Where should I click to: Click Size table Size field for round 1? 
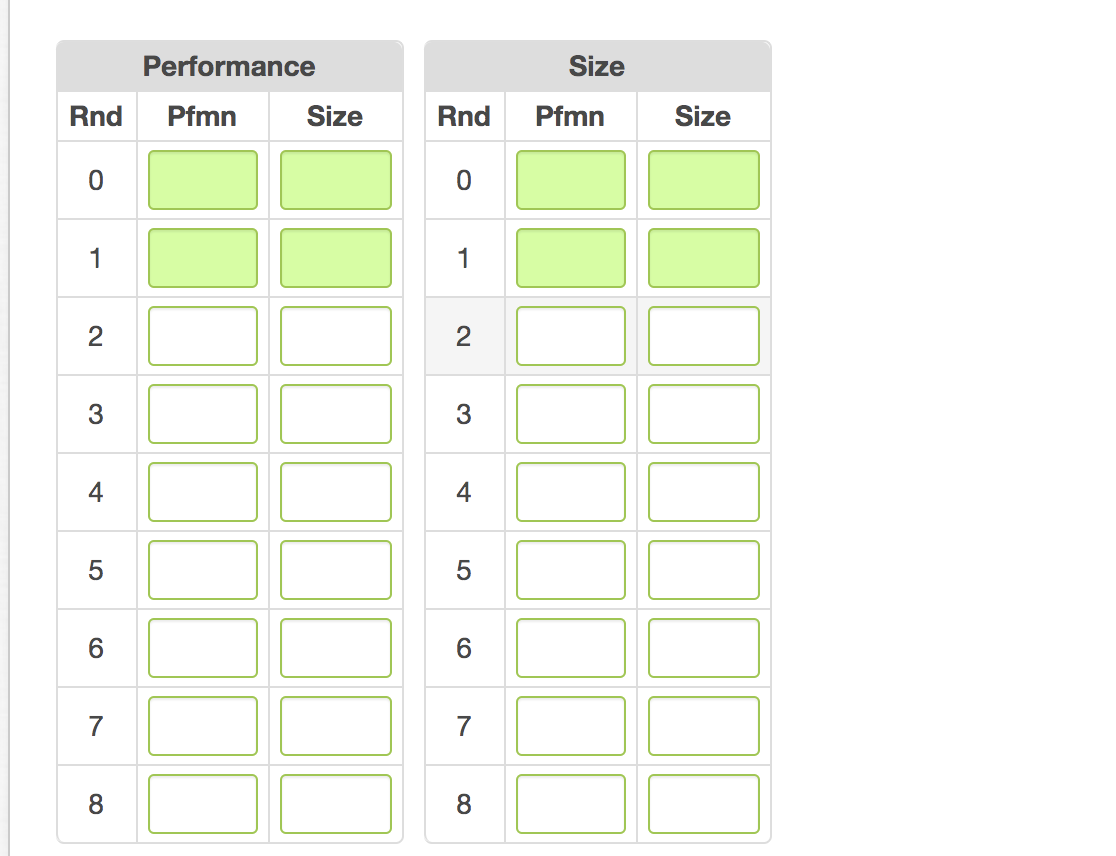tap(703, 258)
